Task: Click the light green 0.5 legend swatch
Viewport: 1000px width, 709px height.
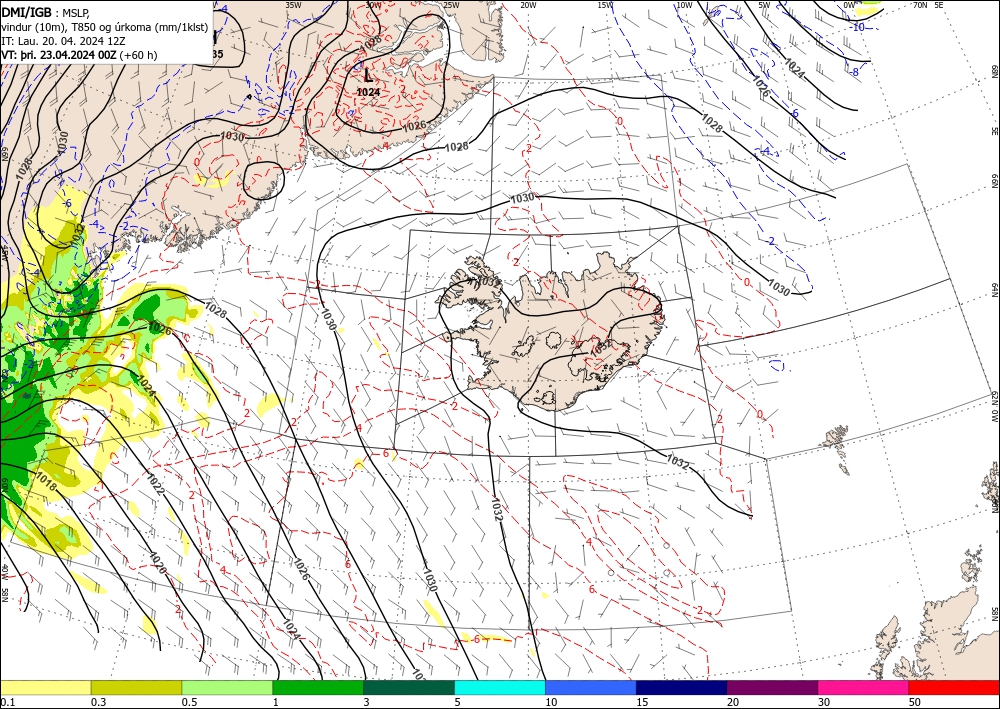Action: (227, 687)
